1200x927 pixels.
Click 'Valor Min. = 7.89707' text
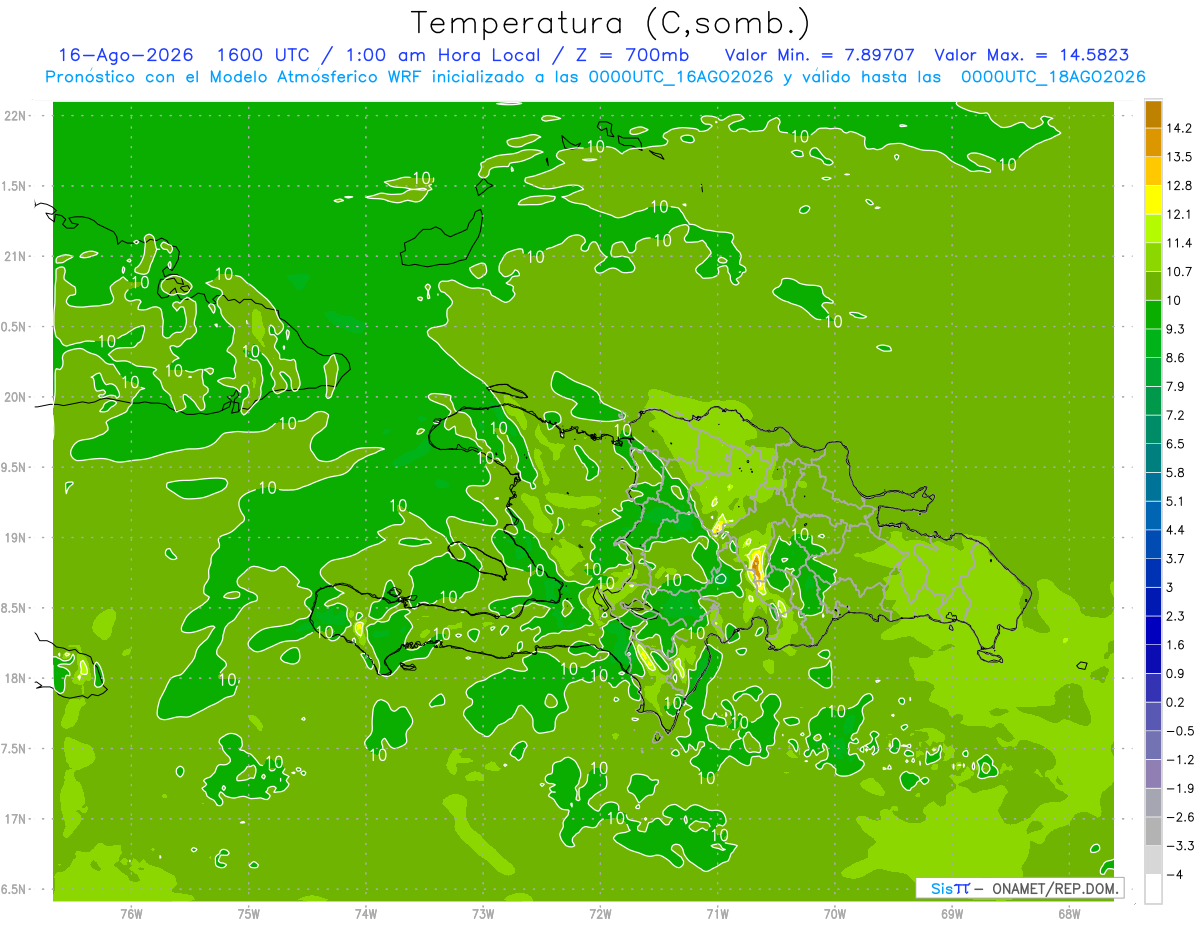point(819,55)
